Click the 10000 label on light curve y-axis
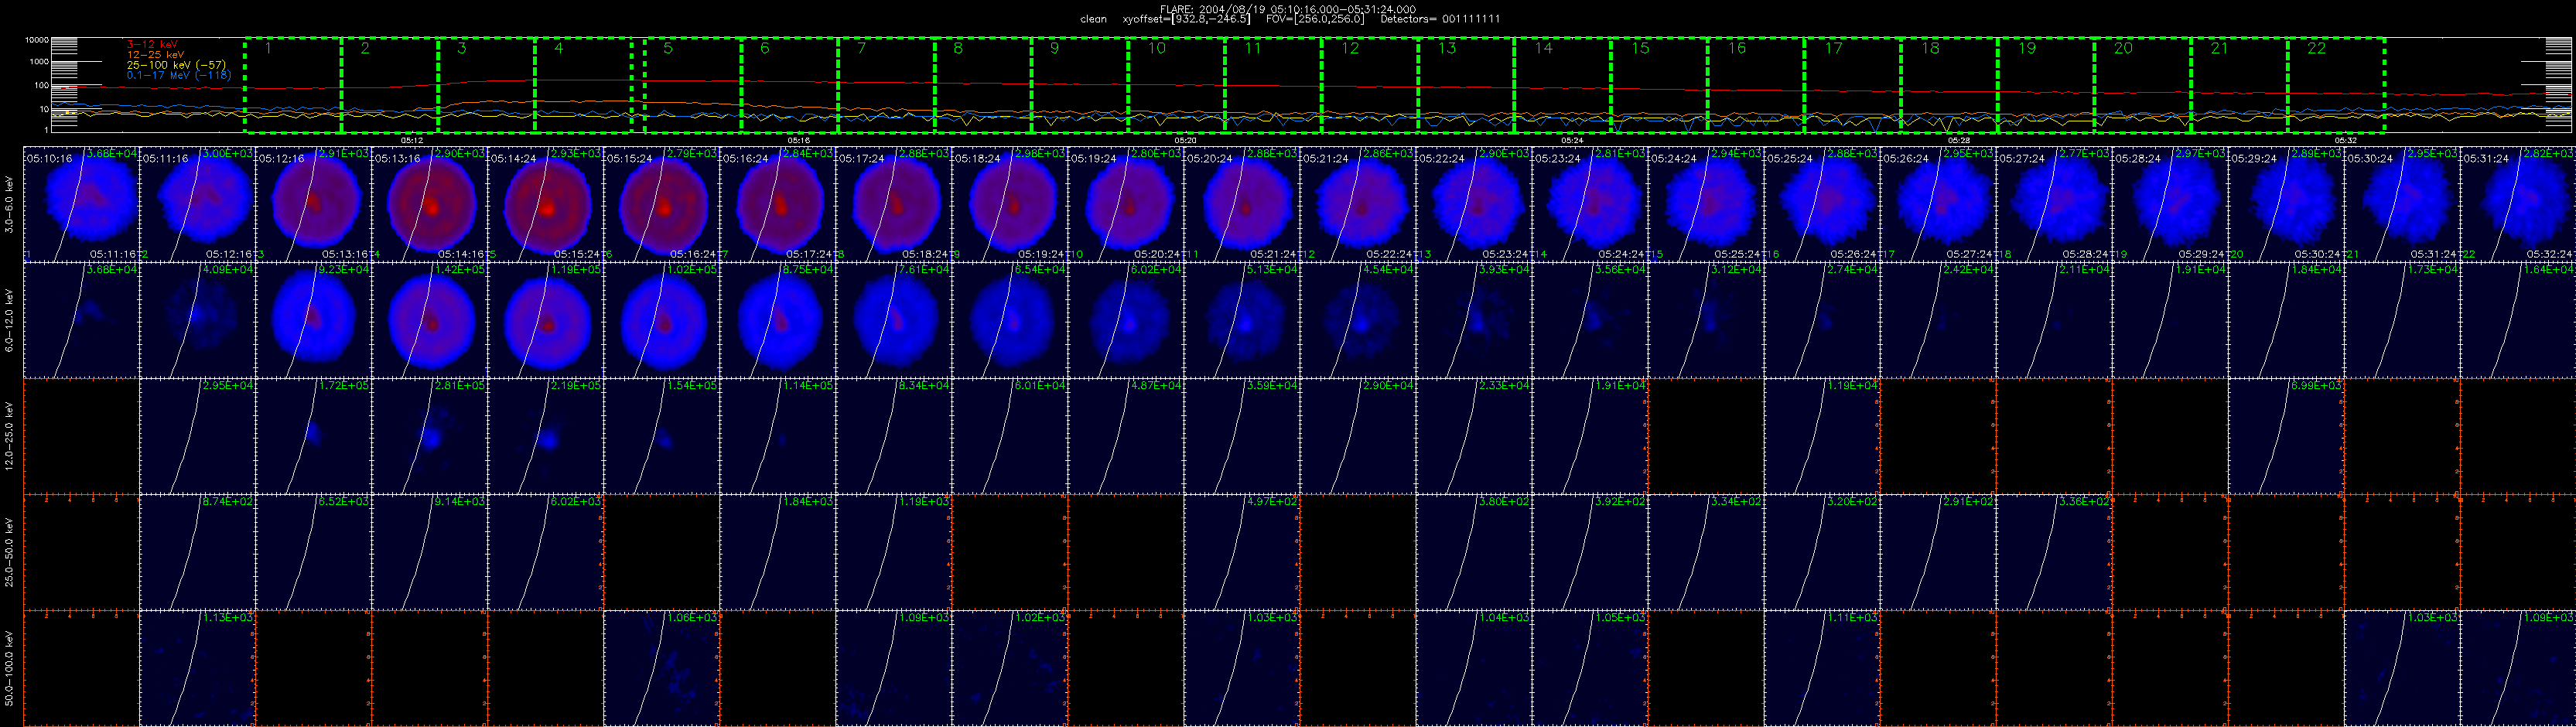Viewport: 2576px width, 727px height. (x=37, y=41)
